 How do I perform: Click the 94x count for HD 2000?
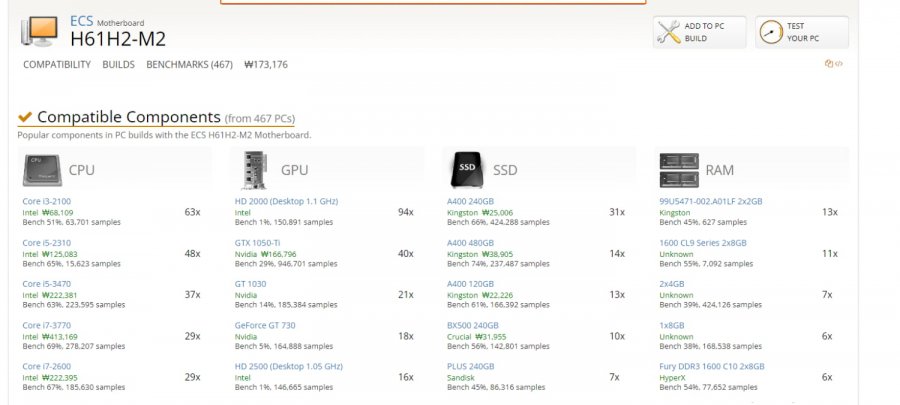406,212
